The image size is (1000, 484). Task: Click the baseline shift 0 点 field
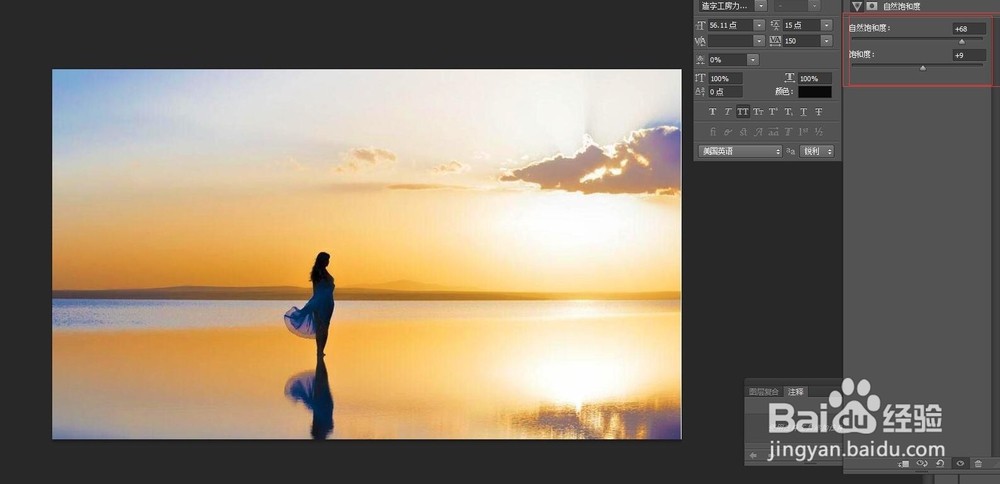click(x=725, y=92)
